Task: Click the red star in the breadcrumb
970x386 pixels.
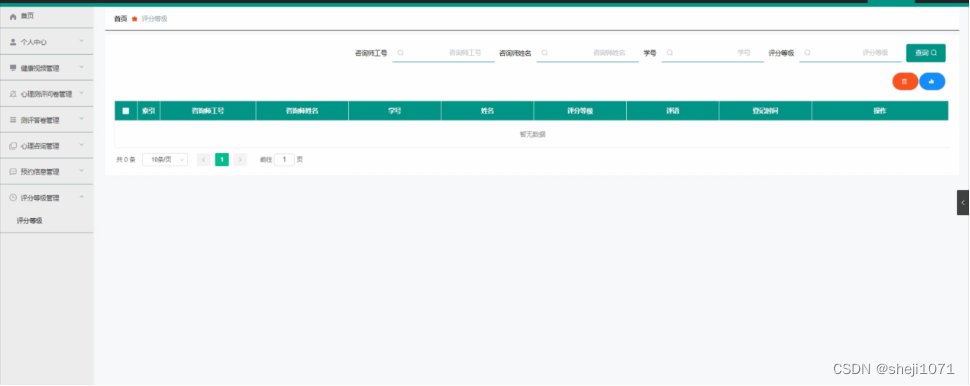Action: point(134,19)
